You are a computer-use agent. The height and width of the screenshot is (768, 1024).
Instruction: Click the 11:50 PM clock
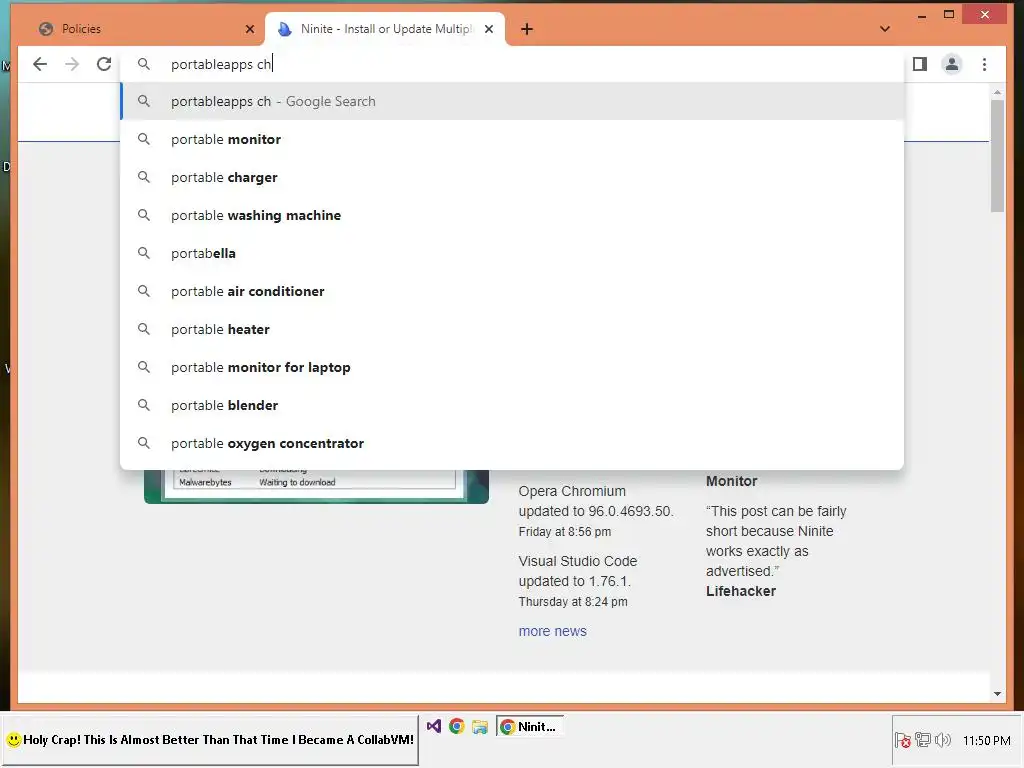click(x=986, y=741)
